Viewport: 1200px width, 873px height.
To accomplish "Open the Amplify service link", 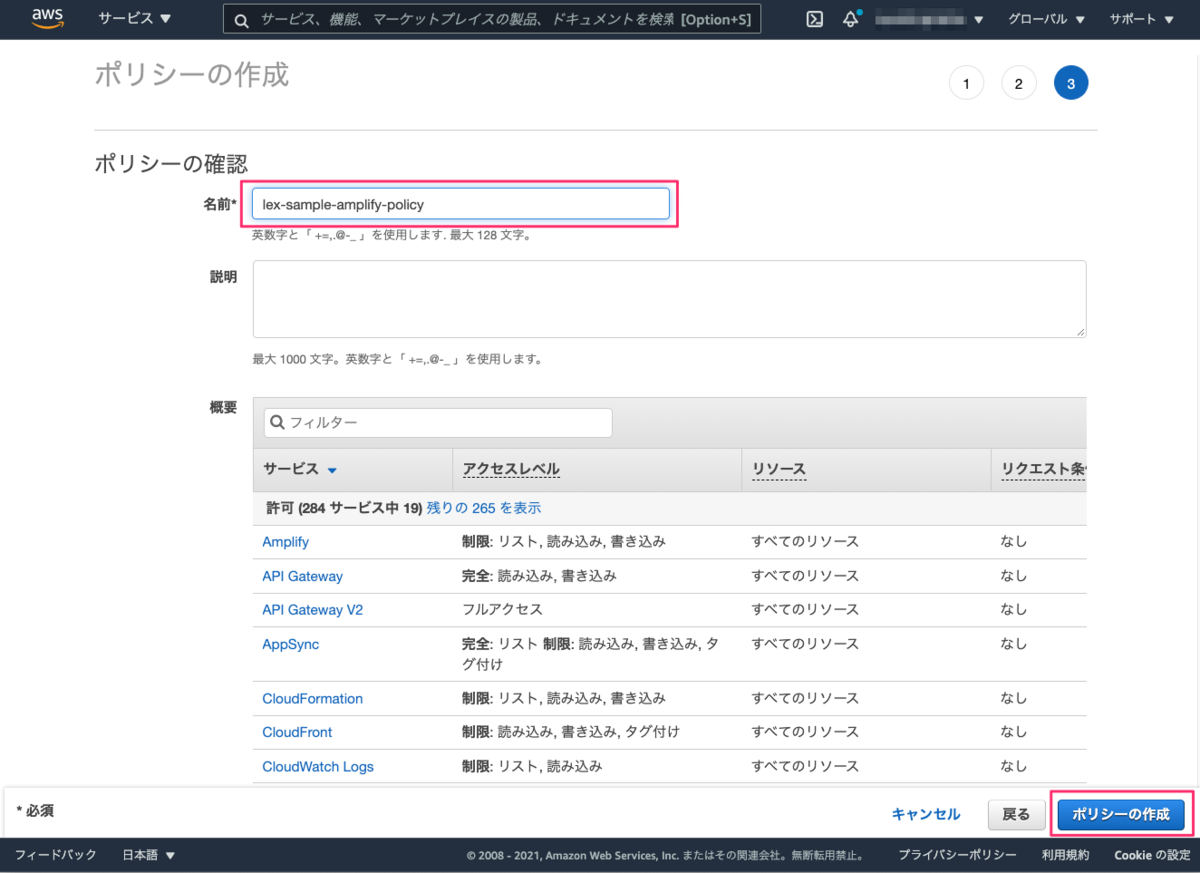I will [285, 541].
